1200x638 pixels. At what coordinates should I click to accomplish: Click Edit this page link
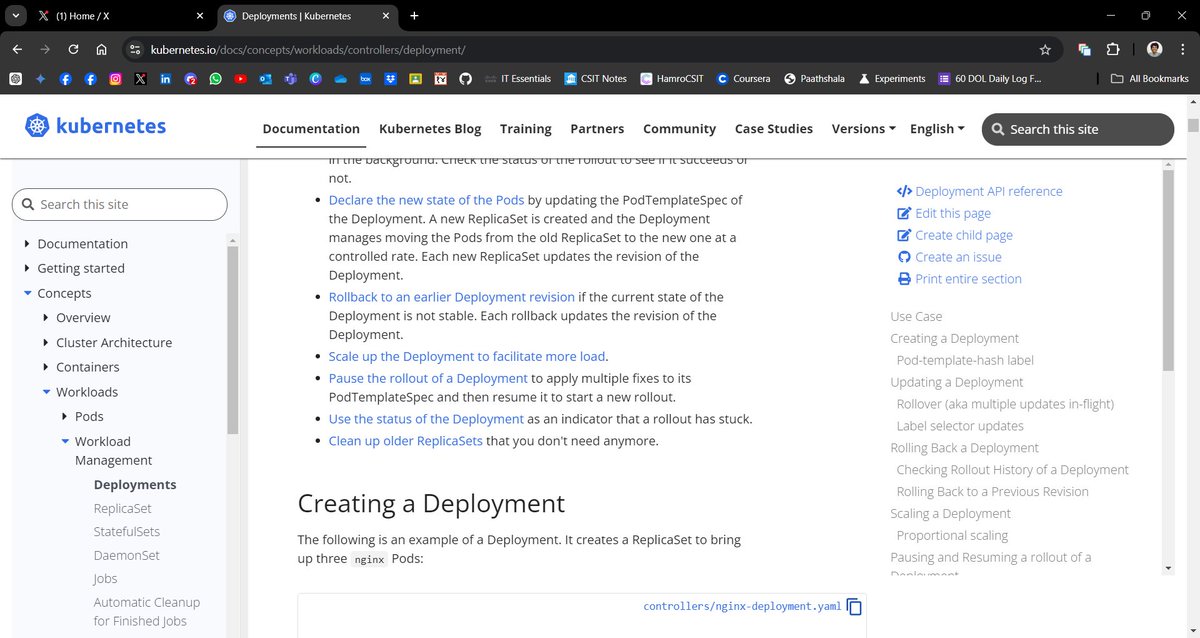coord(944,213)
